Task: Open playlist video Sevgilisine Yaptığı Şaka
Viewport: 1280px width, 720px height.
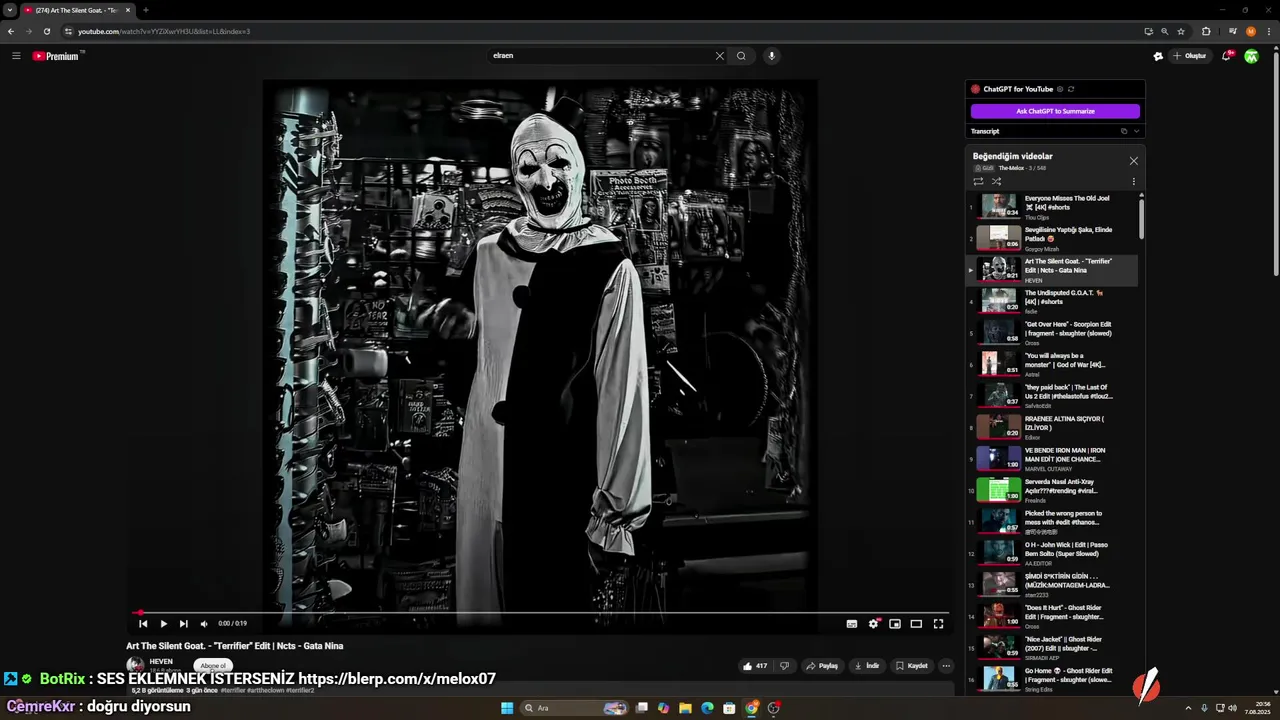Action: point(1052,239)
